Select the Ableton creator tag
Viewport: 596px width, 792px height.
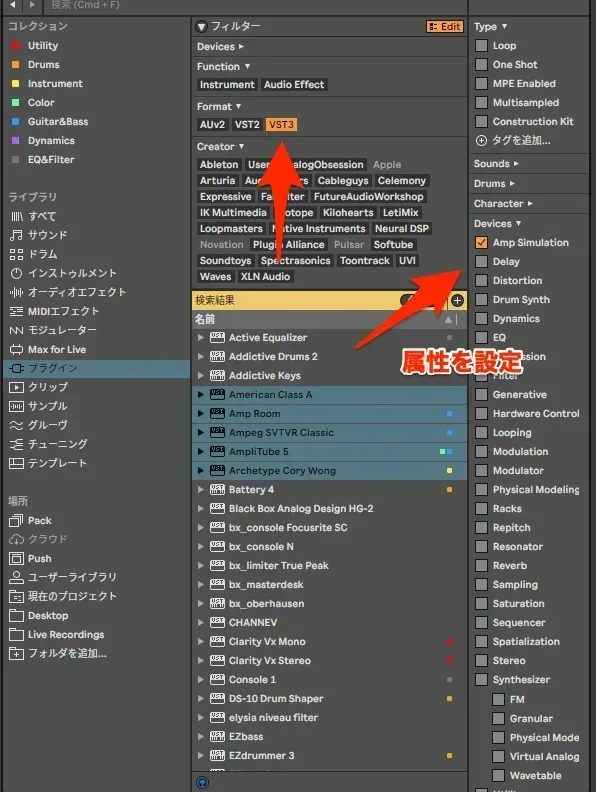219,165
